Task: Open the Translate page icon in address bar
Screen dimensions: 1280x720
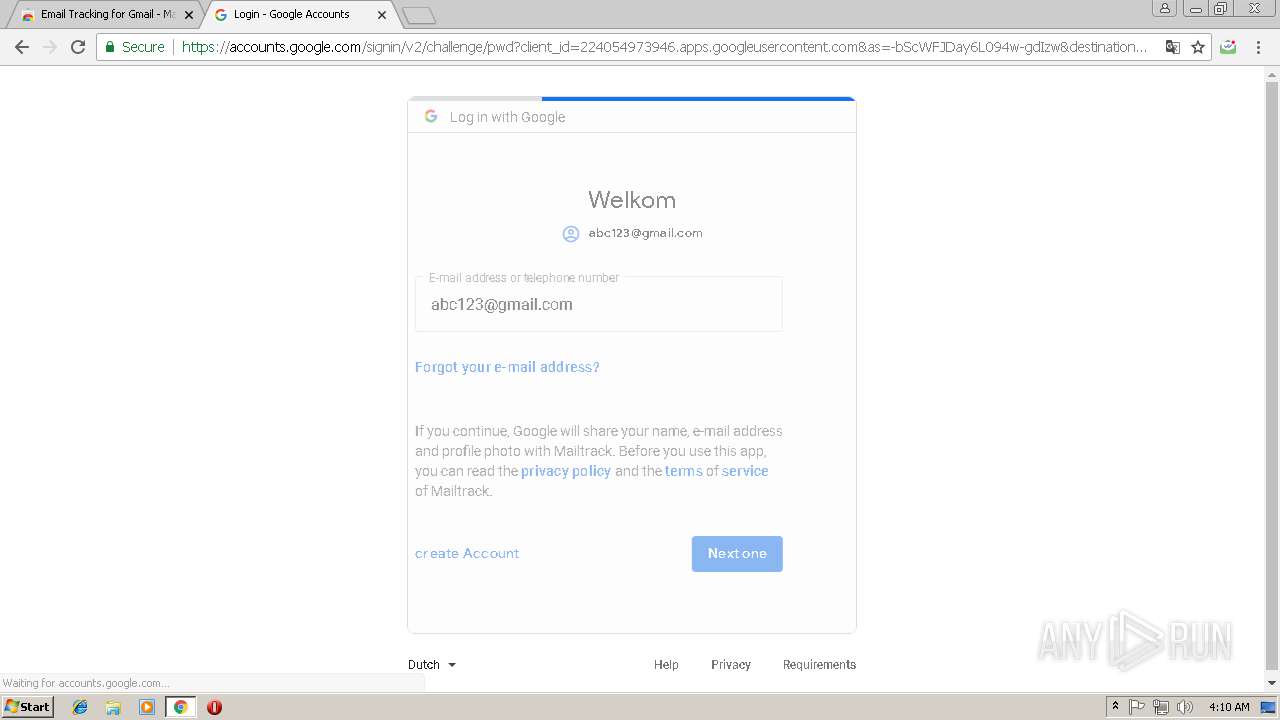Action: [1173, 47]
